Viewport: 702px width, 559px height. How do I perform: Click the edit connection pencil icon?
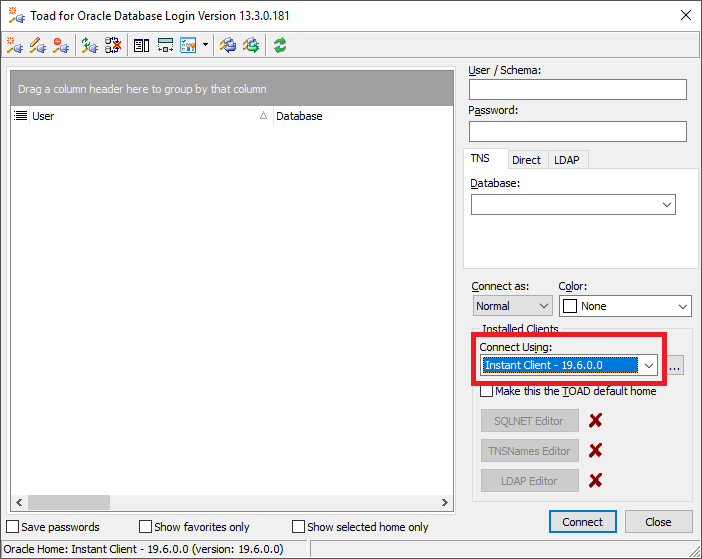[x=38, y=45]
